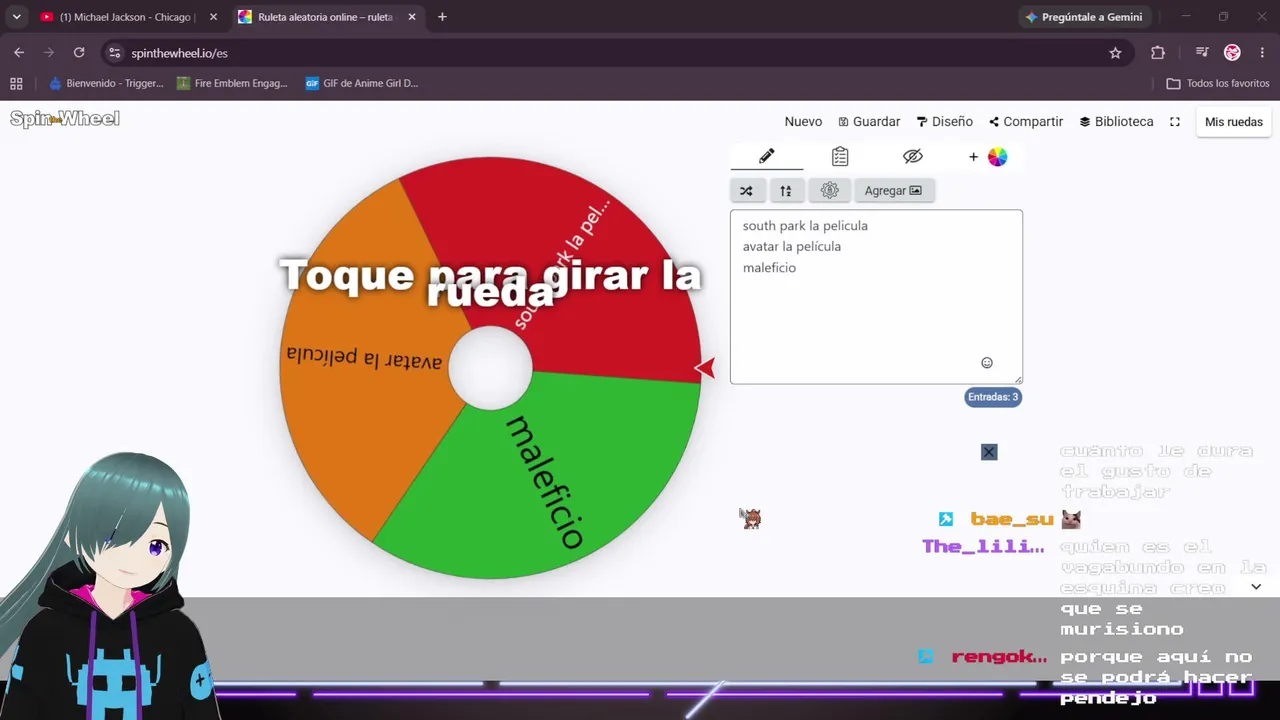Image resolution: width=1280 pixels, height=720 pixels.
Task: Open the Bienvenido - Trigger bookmark
Action: pyautogui.click(x=106, y=84)
